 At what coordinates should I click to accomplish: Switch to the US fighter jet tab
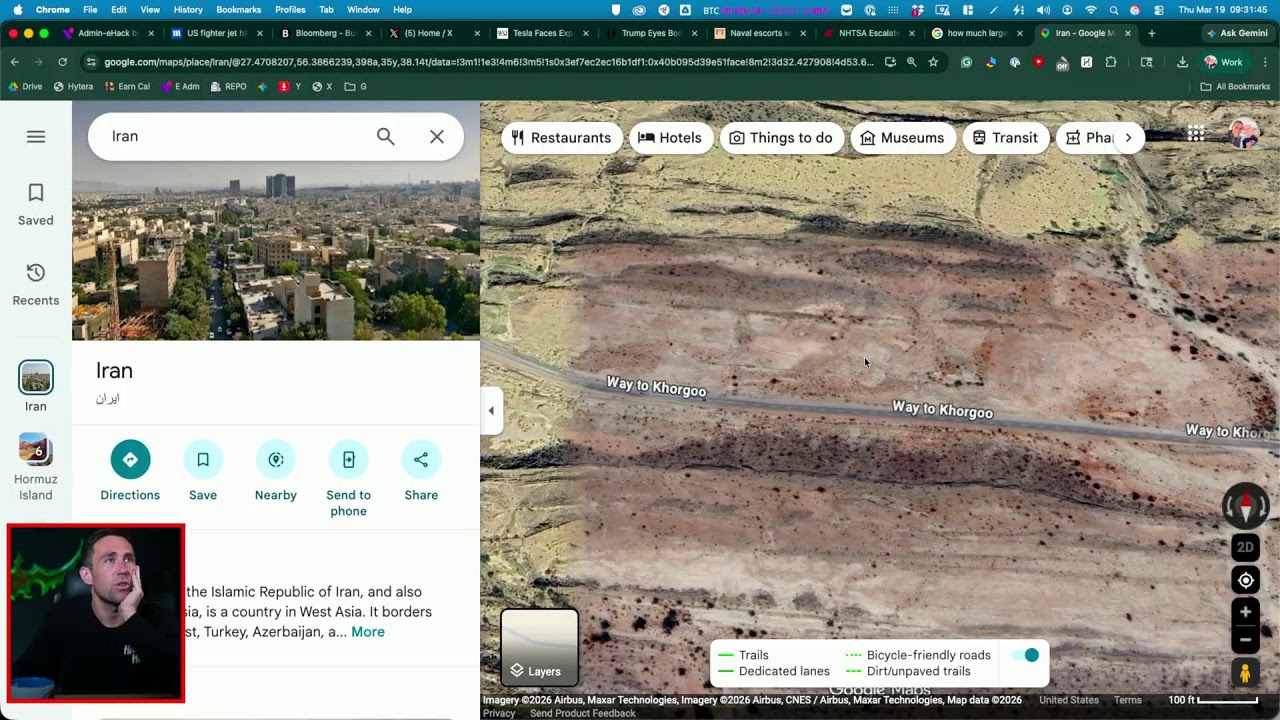(x=217, y=33)
